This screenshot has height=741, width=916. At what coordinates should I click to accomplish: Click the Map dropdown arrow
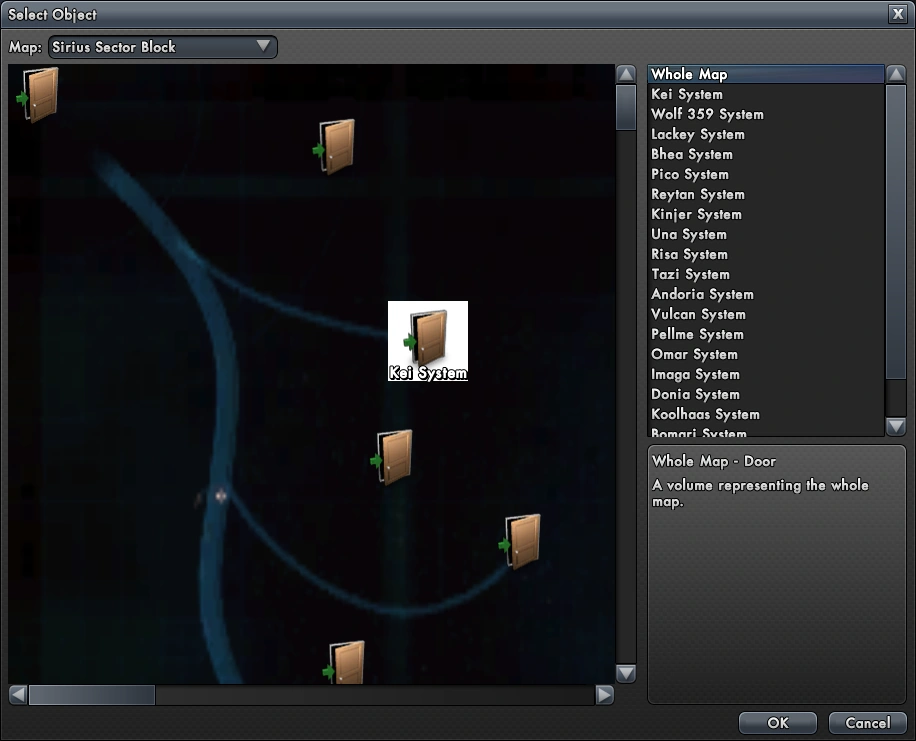point(263,46)
